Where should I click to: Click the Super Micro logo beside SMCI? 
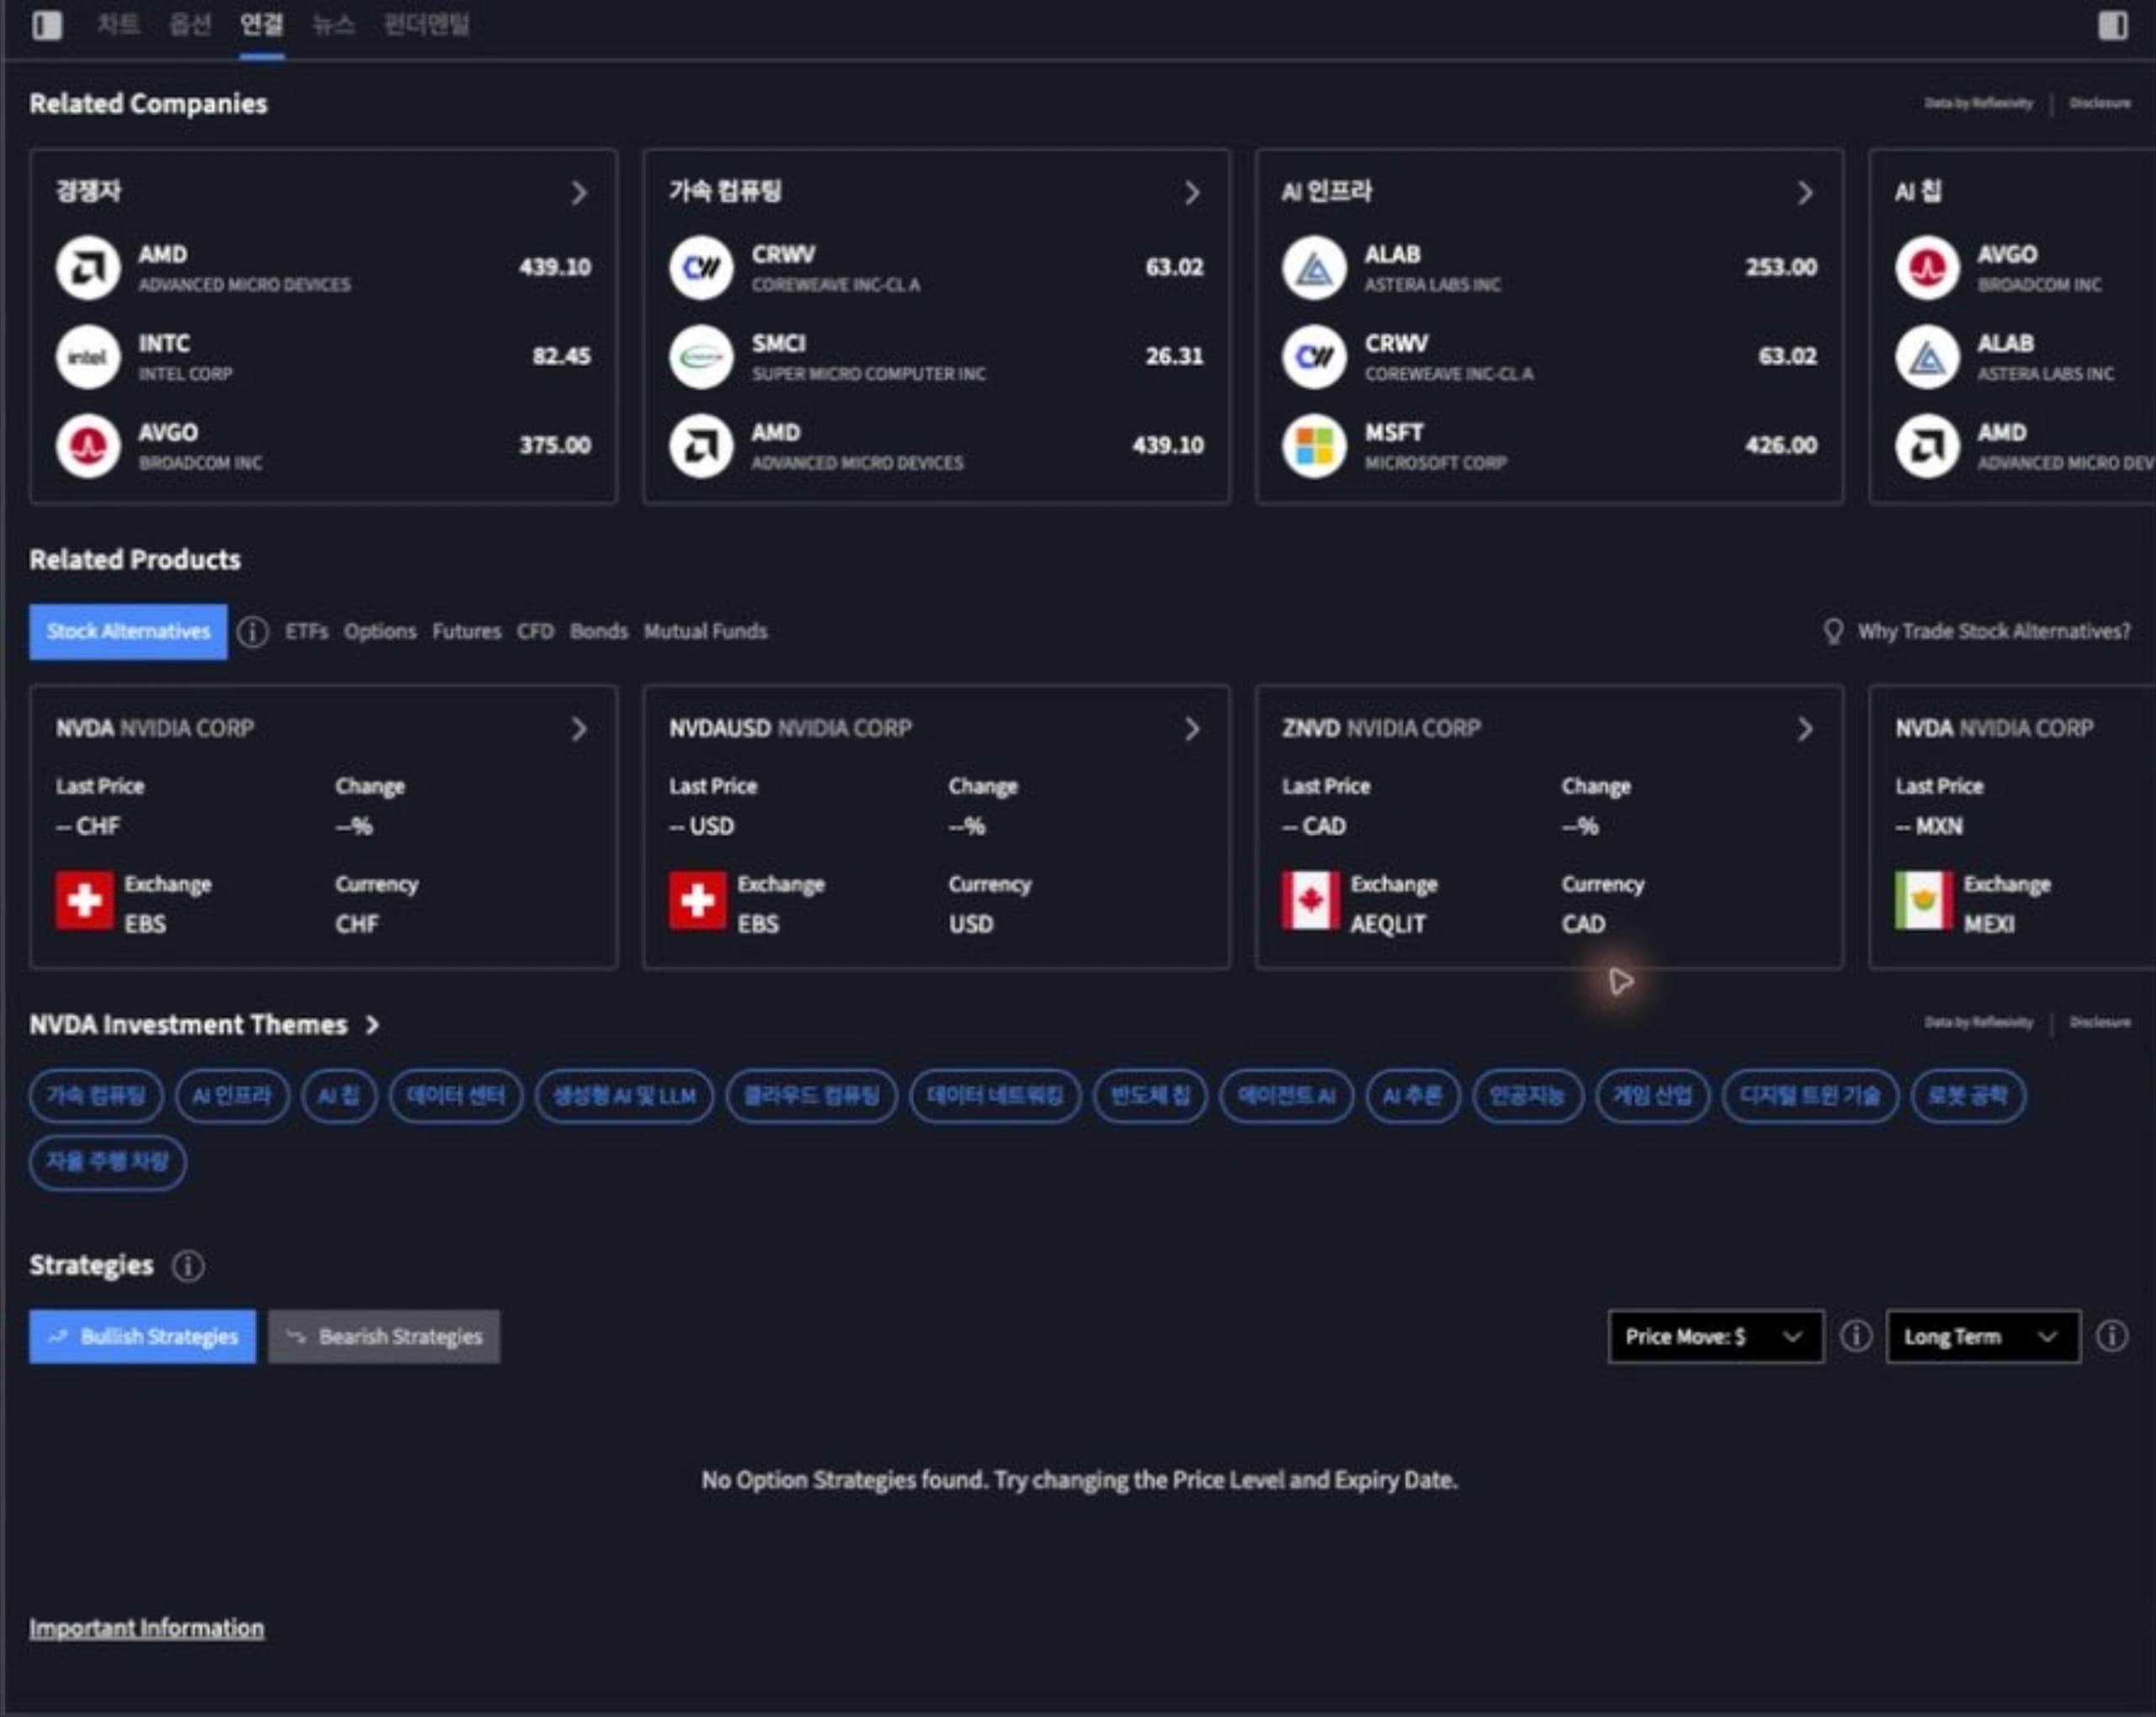tap(701, 357)
